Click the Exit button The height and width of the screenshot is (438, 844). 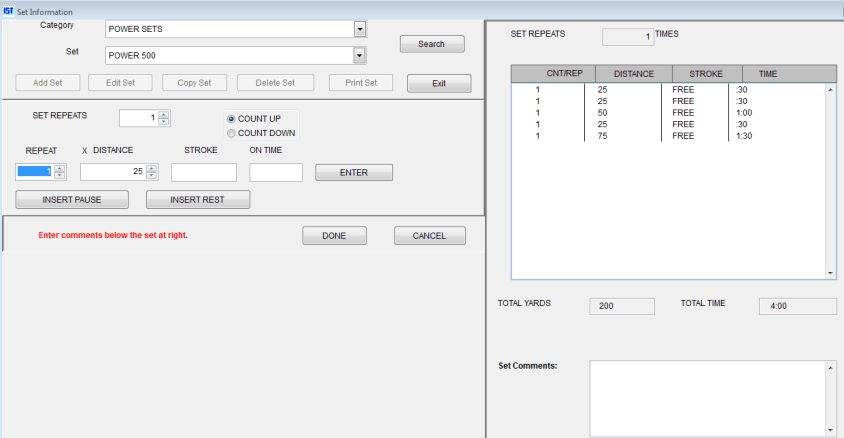click(x=438, y=83)
